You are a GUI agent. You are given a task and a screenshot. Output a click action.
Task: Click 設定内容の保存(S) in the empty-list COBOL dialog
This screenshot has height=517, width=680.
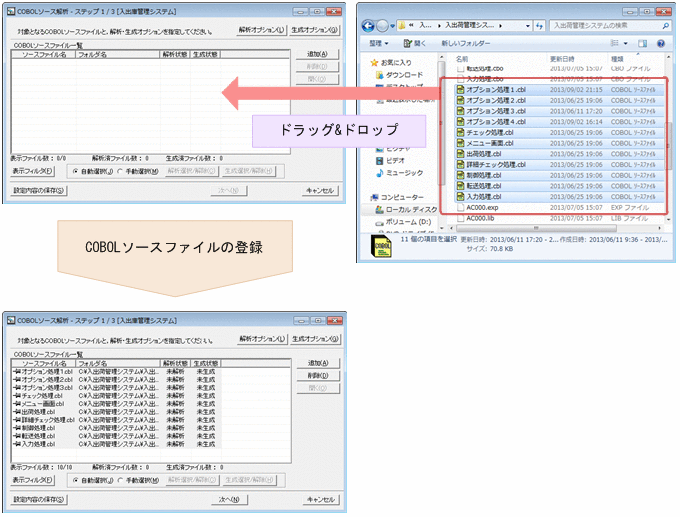click(x=39, y=191)
